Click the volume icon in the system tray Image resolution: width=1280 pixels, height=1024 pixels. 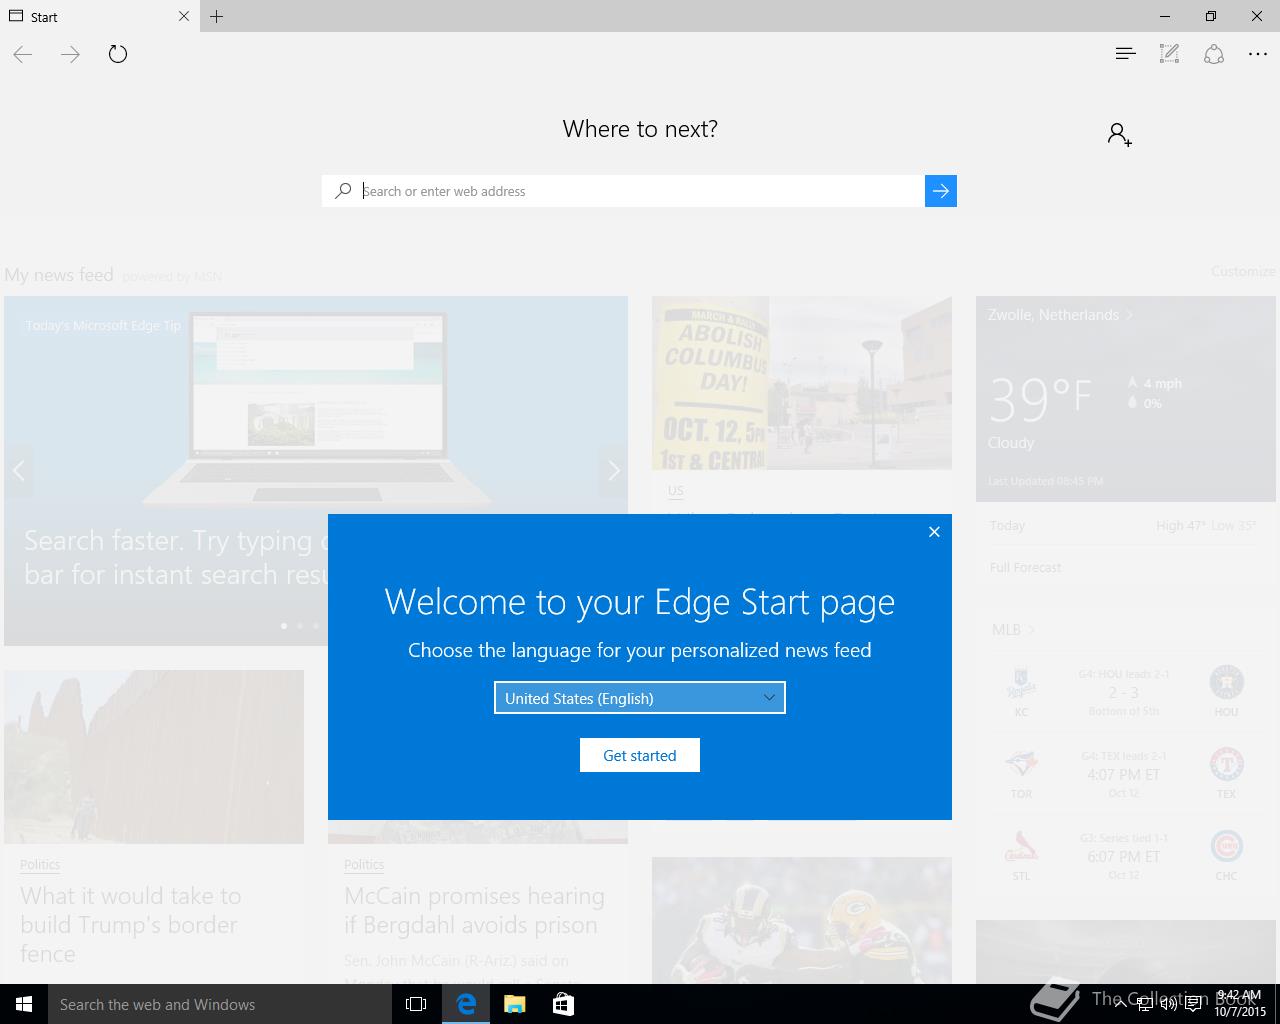pos(1168,1004)
